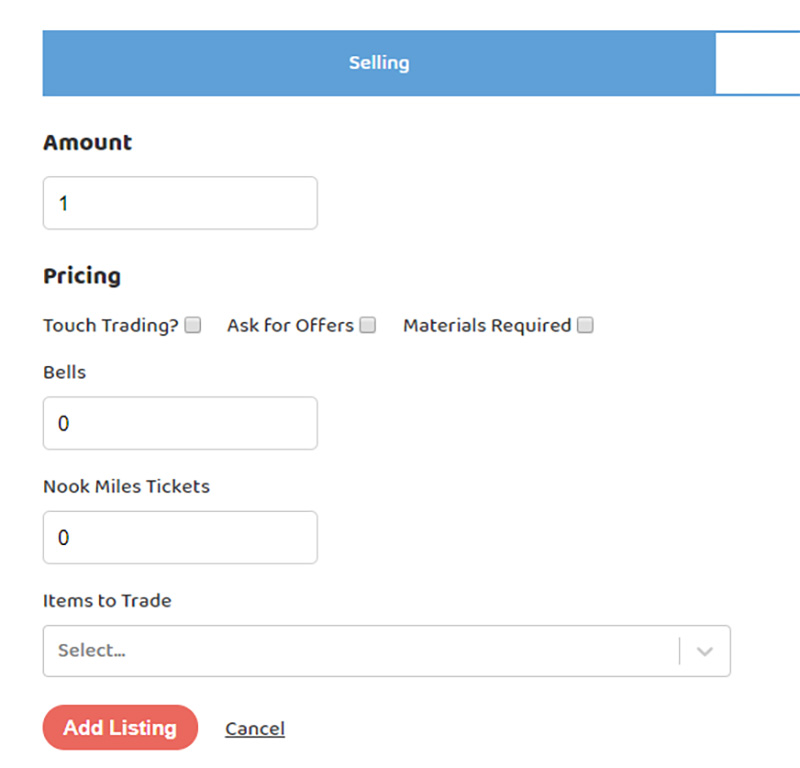The image size is (800, 768).
Task: Click the Items to Trade label
Action: point(107,600)
